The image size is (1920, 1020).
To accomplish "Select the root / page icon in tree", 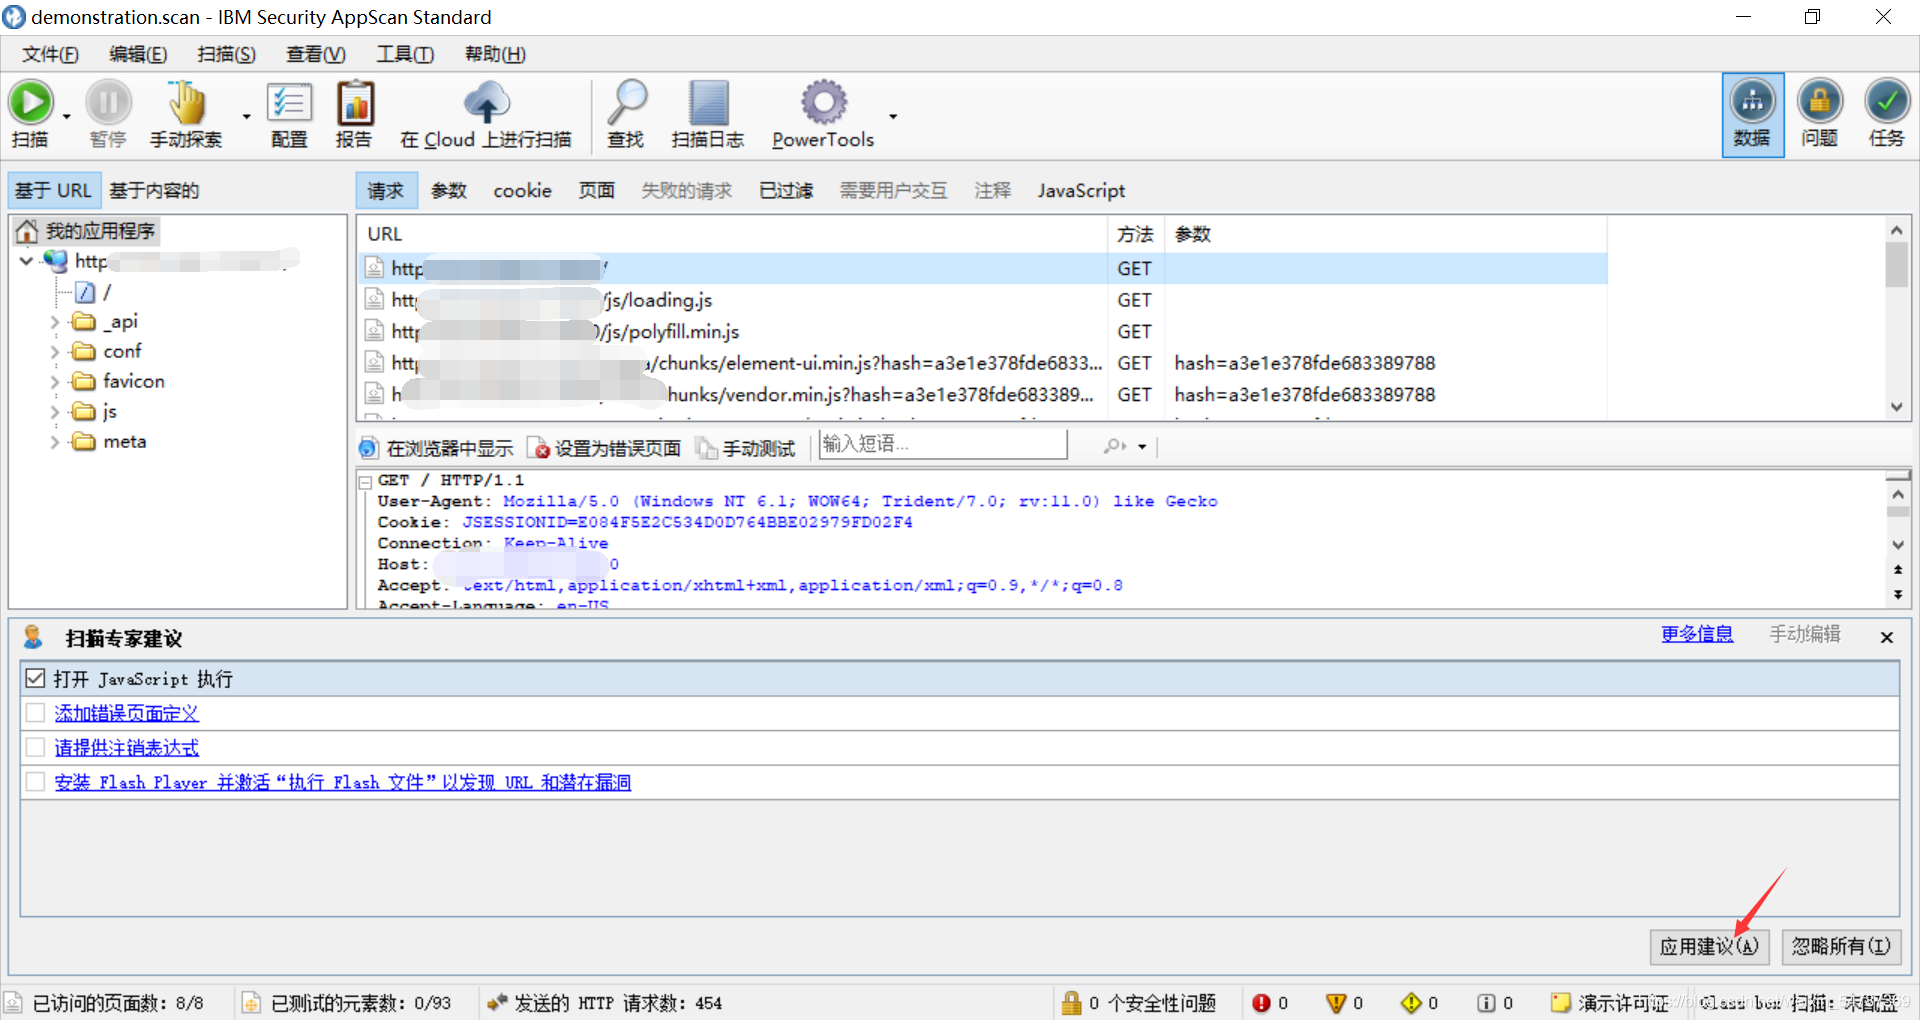I will [86, 292].
